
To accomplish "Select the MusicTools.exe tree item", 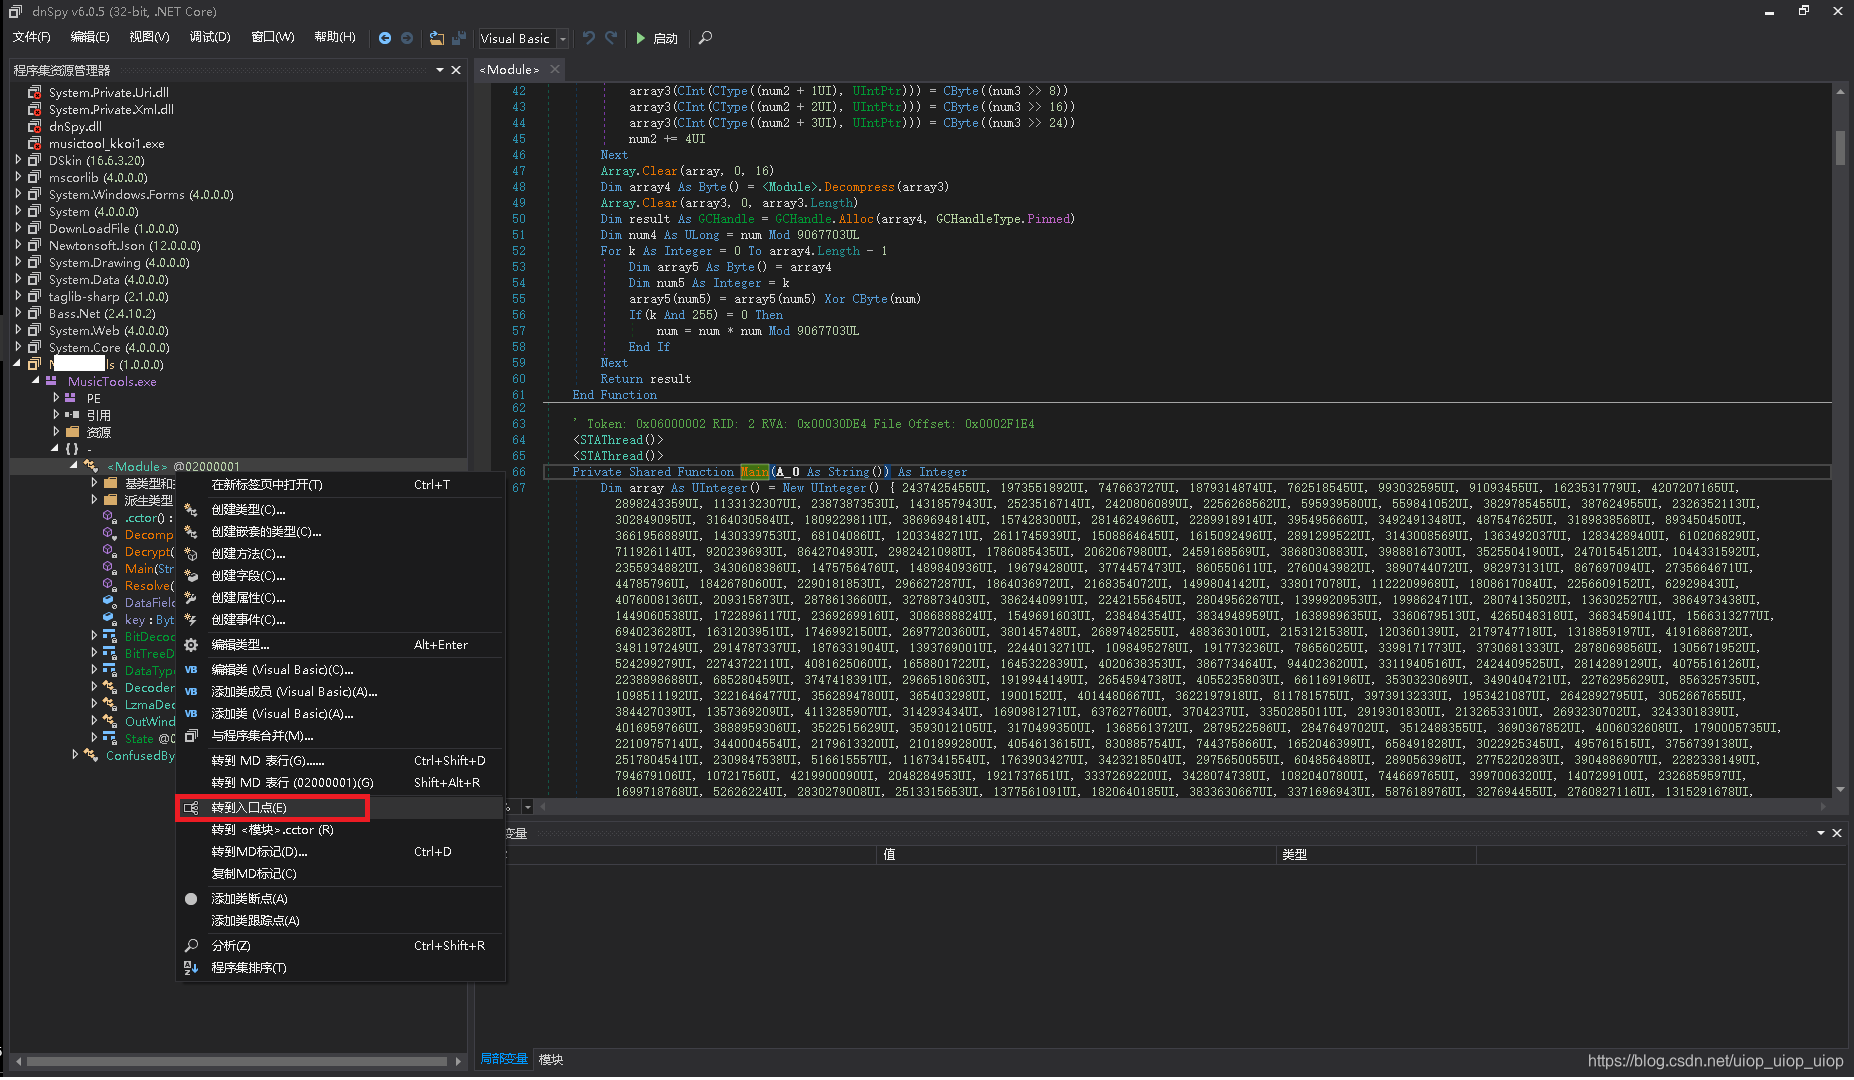I will (x=110, y=381).
